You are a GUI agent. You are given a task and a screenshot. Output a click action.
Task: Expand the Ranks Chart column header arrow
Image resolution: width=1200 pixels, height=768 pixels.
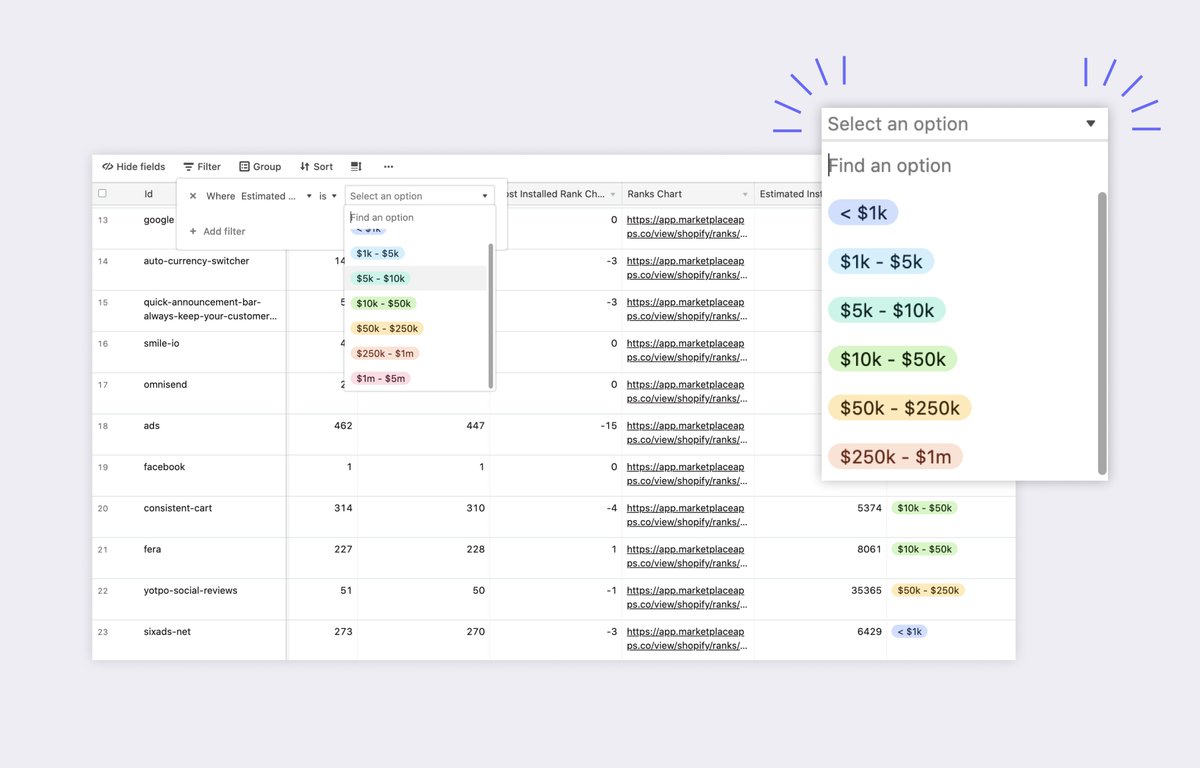(745, 194)
